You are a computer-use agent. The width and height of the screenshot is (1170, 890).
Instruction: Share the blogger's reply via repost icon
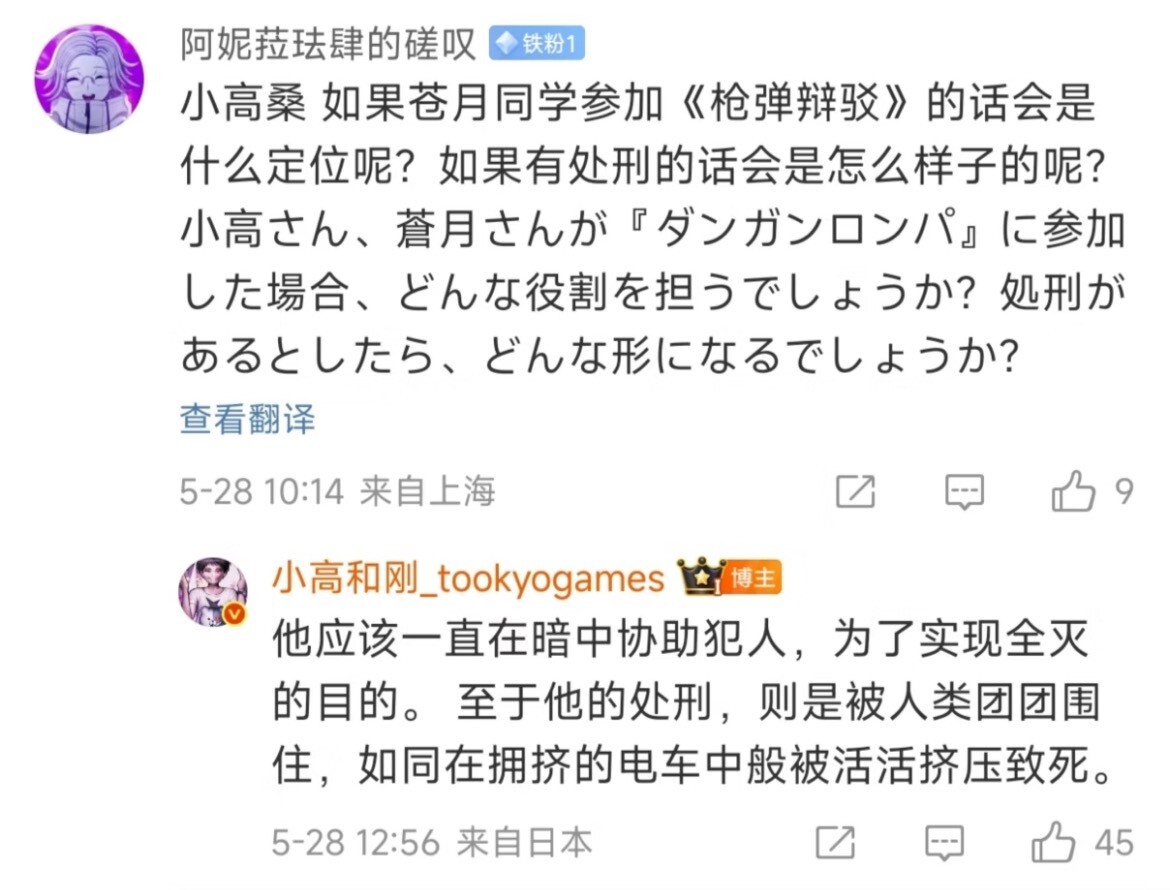coord(836,843)
